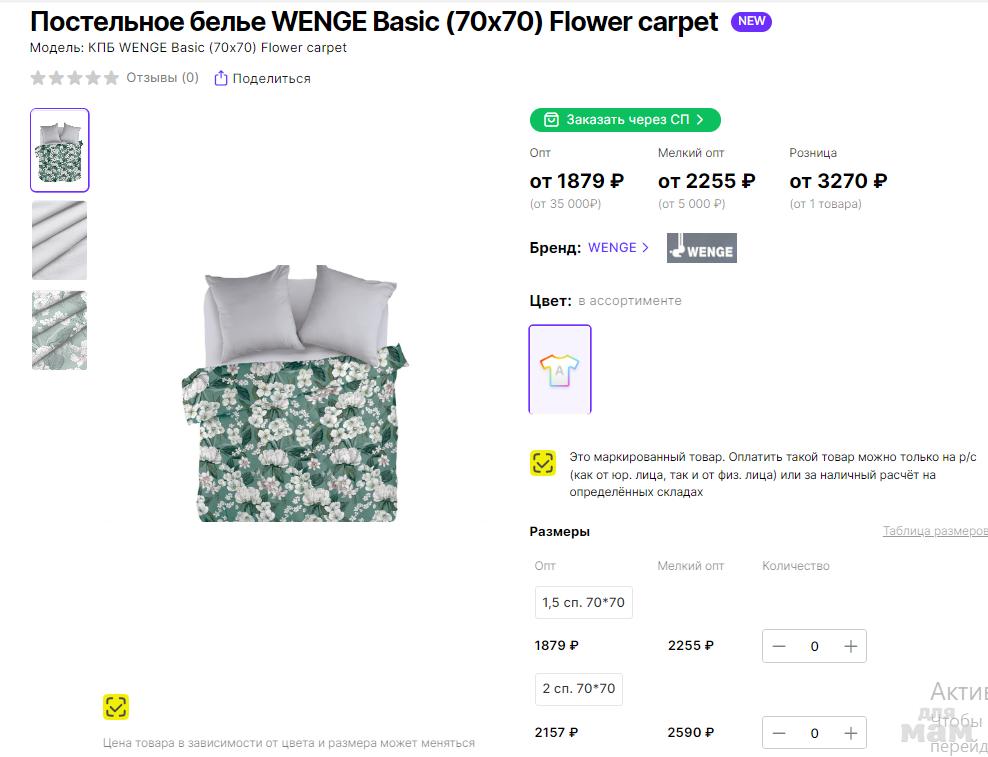Click the rating stars
The image size is (988, 757).
[75, 78]
